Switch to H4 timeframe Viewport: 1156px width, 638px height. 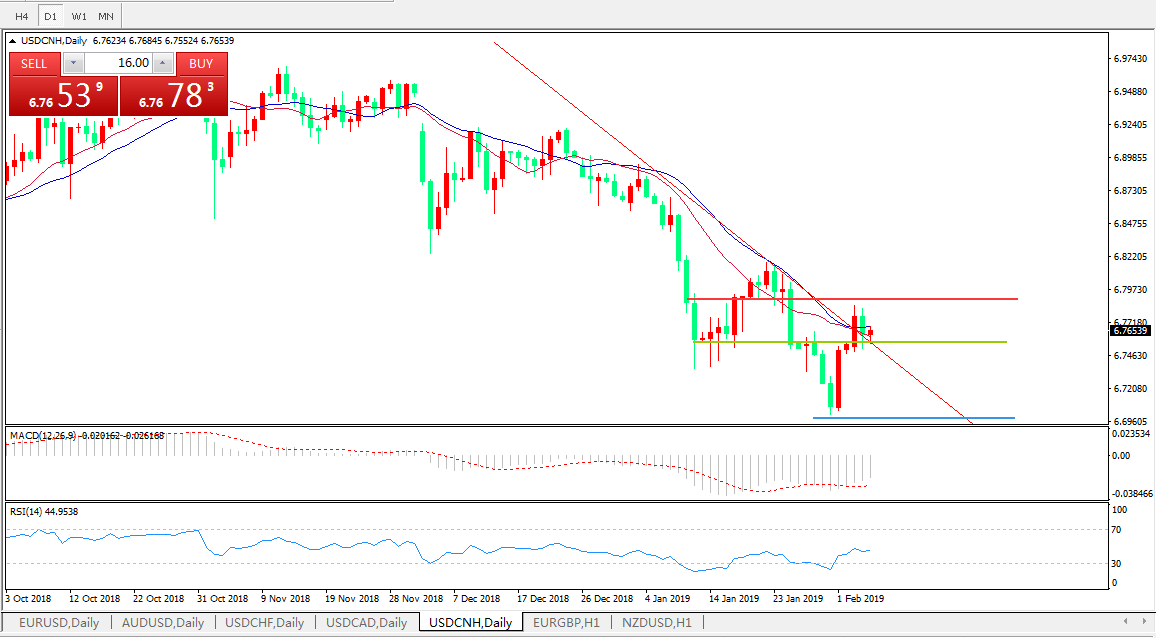click(21, 16)
